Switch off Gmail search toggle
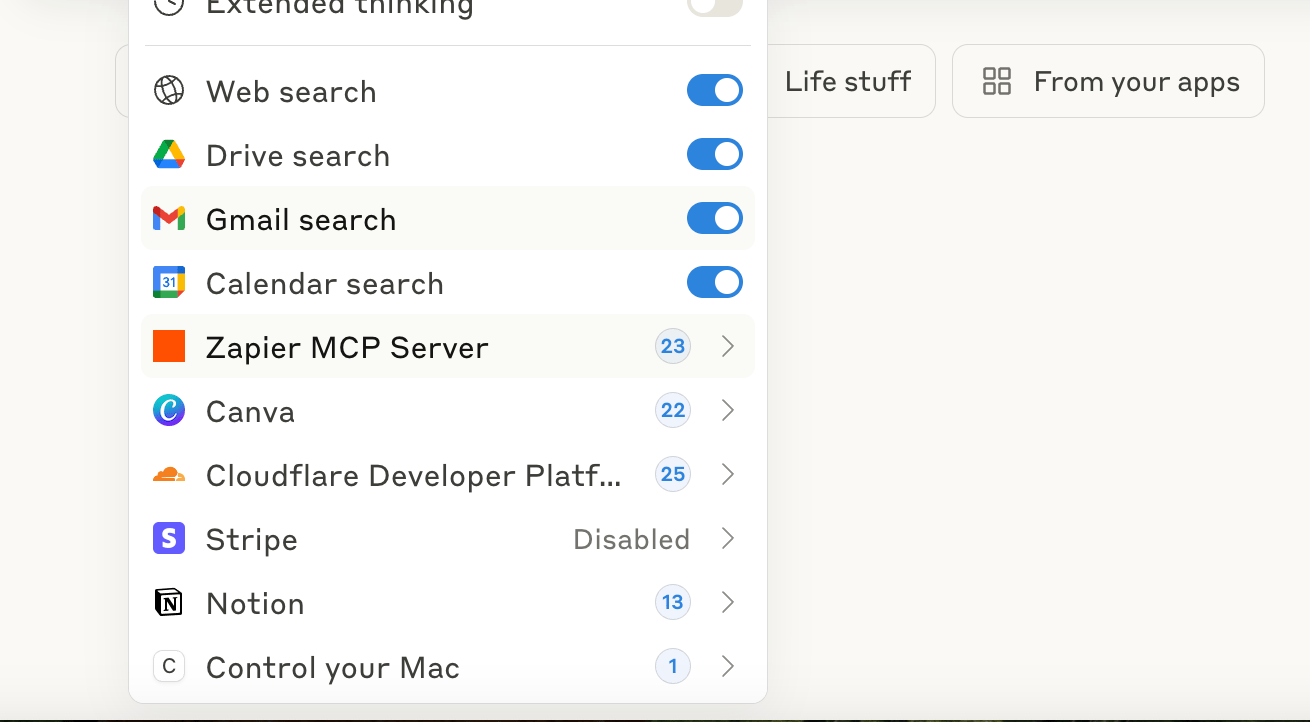The width and height of the screenshot is (1310, 722). click(x=715, y=218)
